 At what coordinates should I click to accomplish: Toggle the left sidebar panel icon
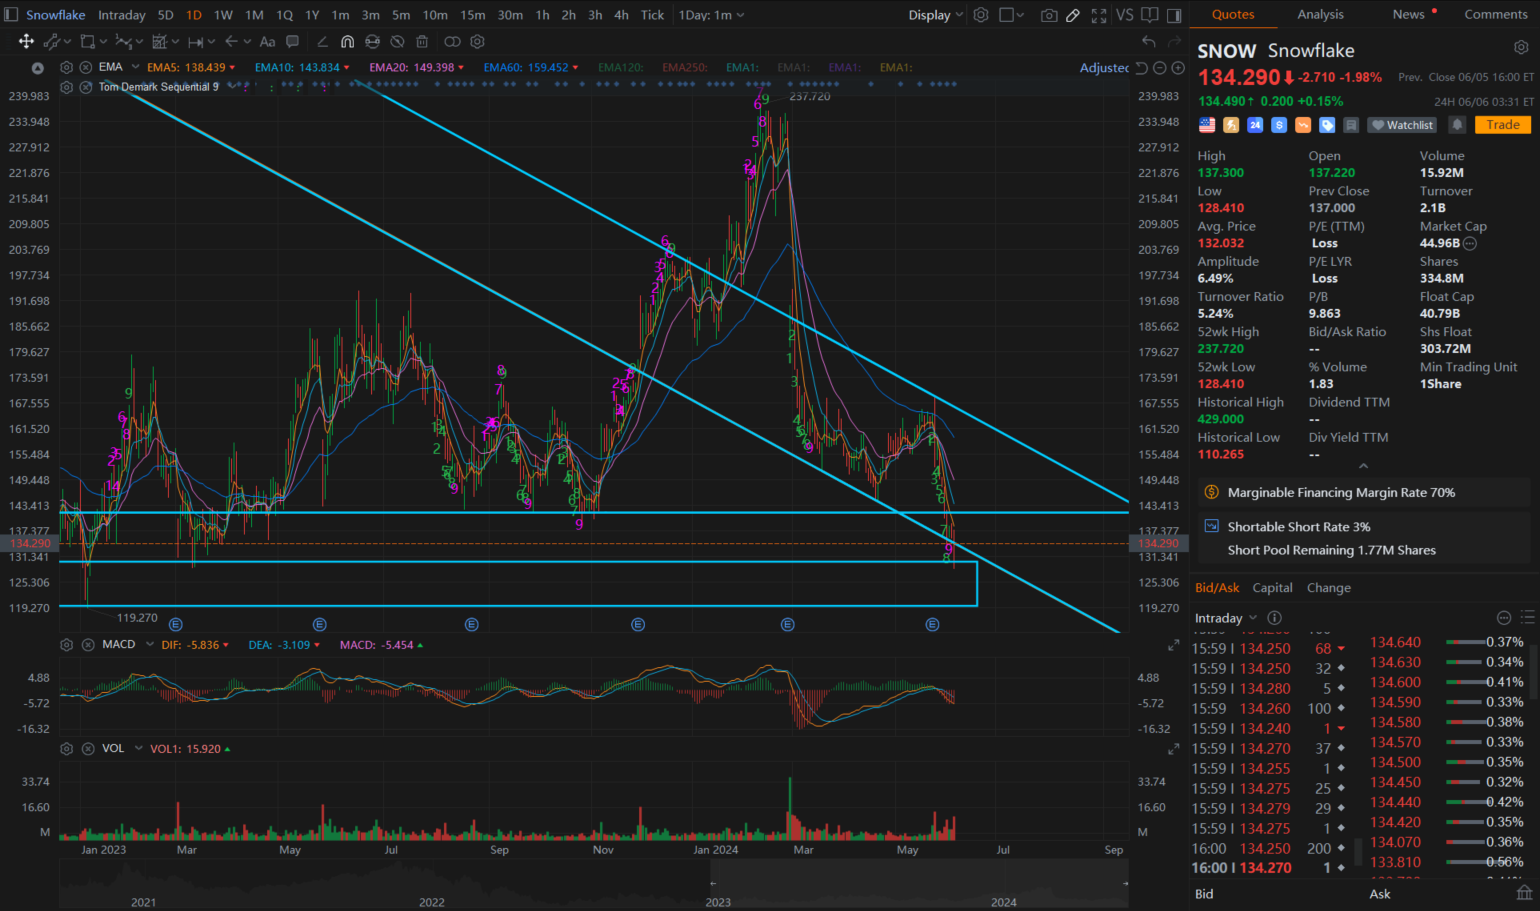[9, 15]
